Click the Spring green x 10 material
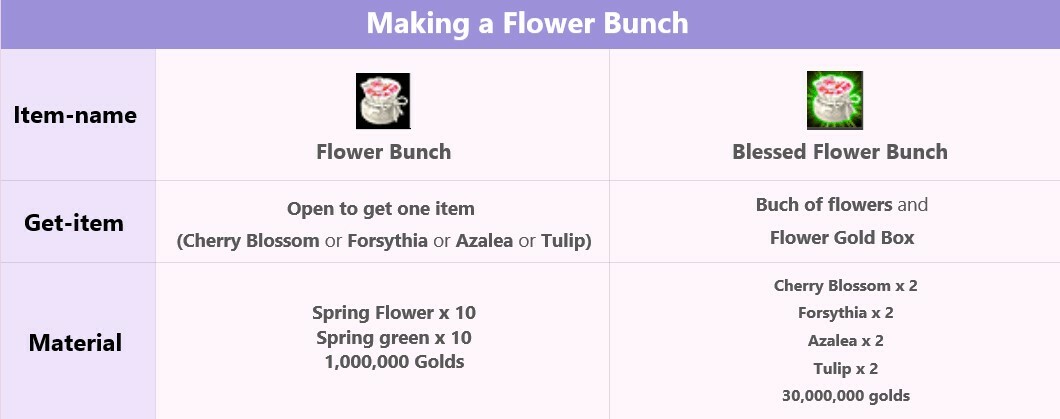The width and height of the screenshot is (1060, 419). coord(394,337)
